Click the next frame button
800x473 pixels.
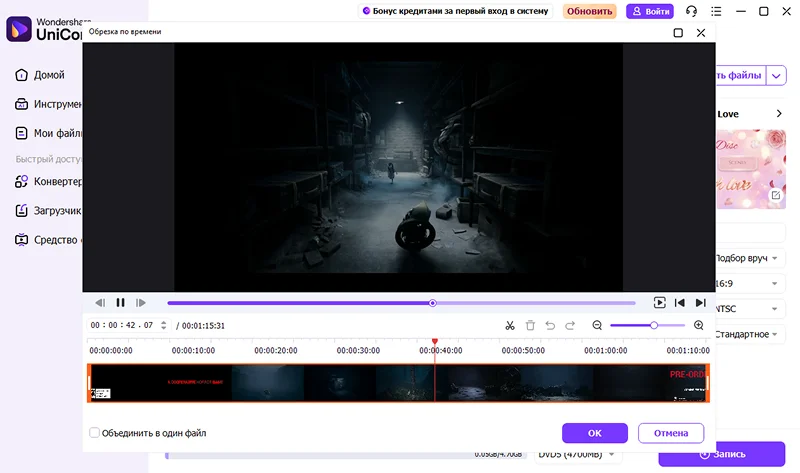tap(140, 303)
